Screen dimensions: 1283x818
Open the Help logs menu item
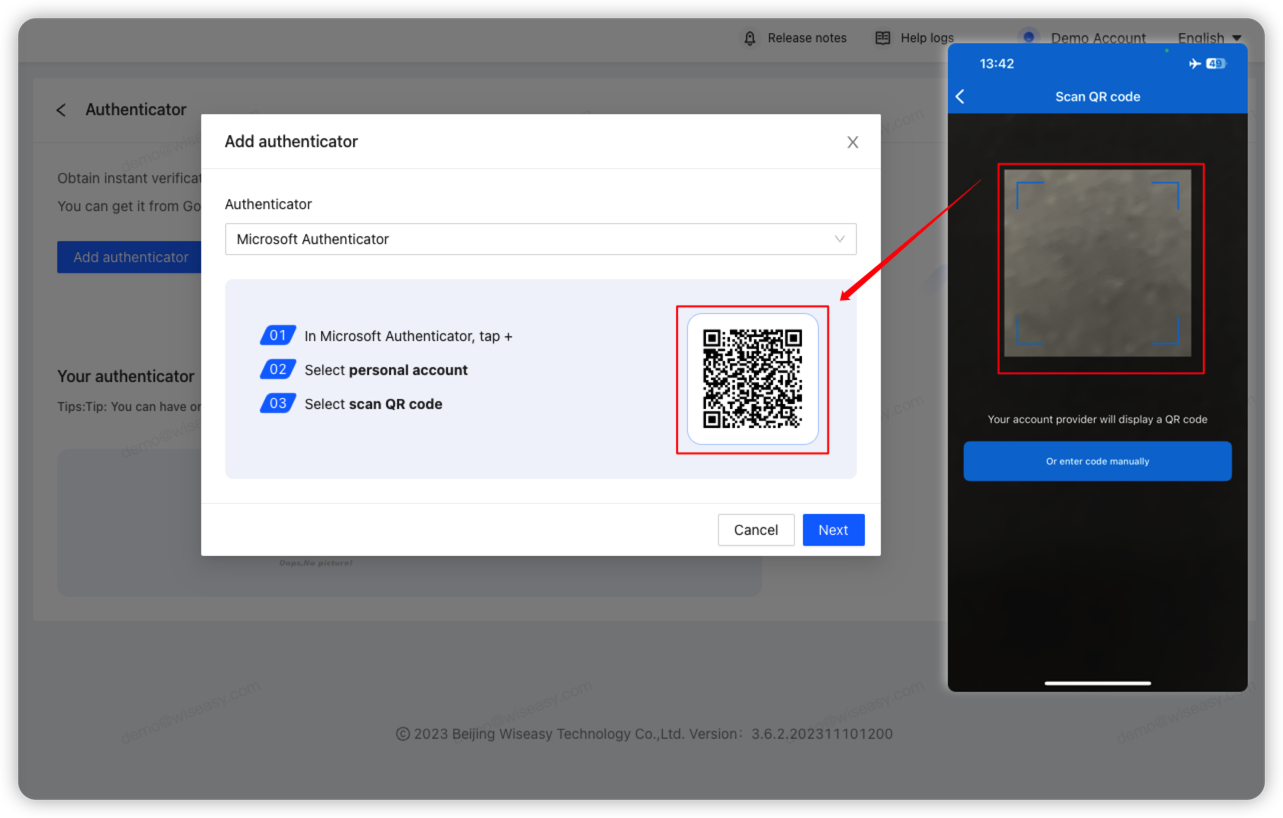tap(927, 38)
